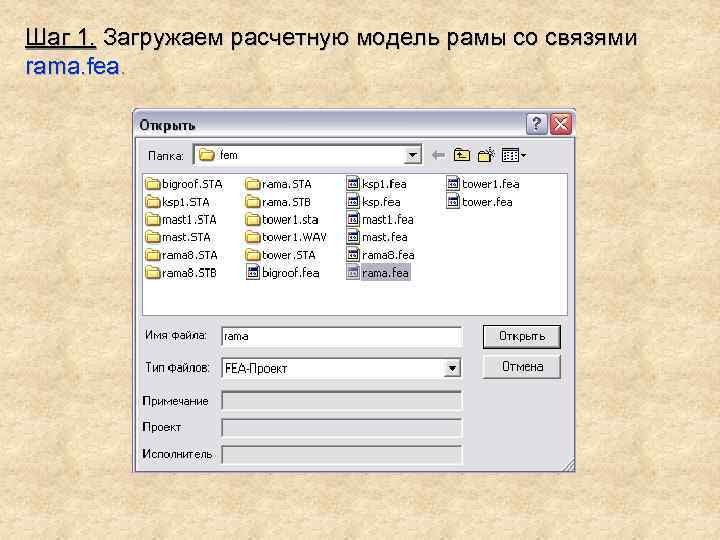Click the FEA-Проект file type text

tap(256, 368)
